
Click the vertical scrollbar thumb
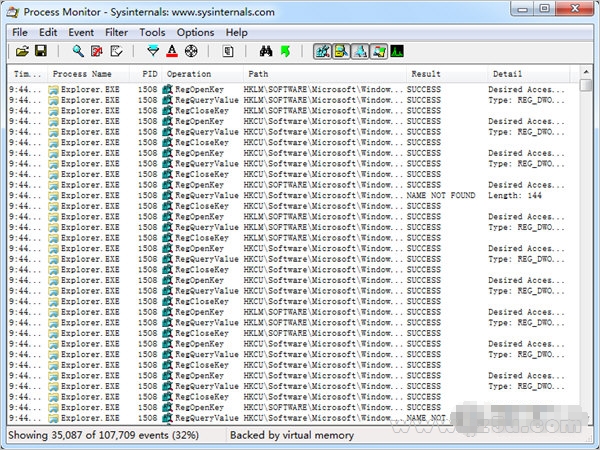[586, 85]
